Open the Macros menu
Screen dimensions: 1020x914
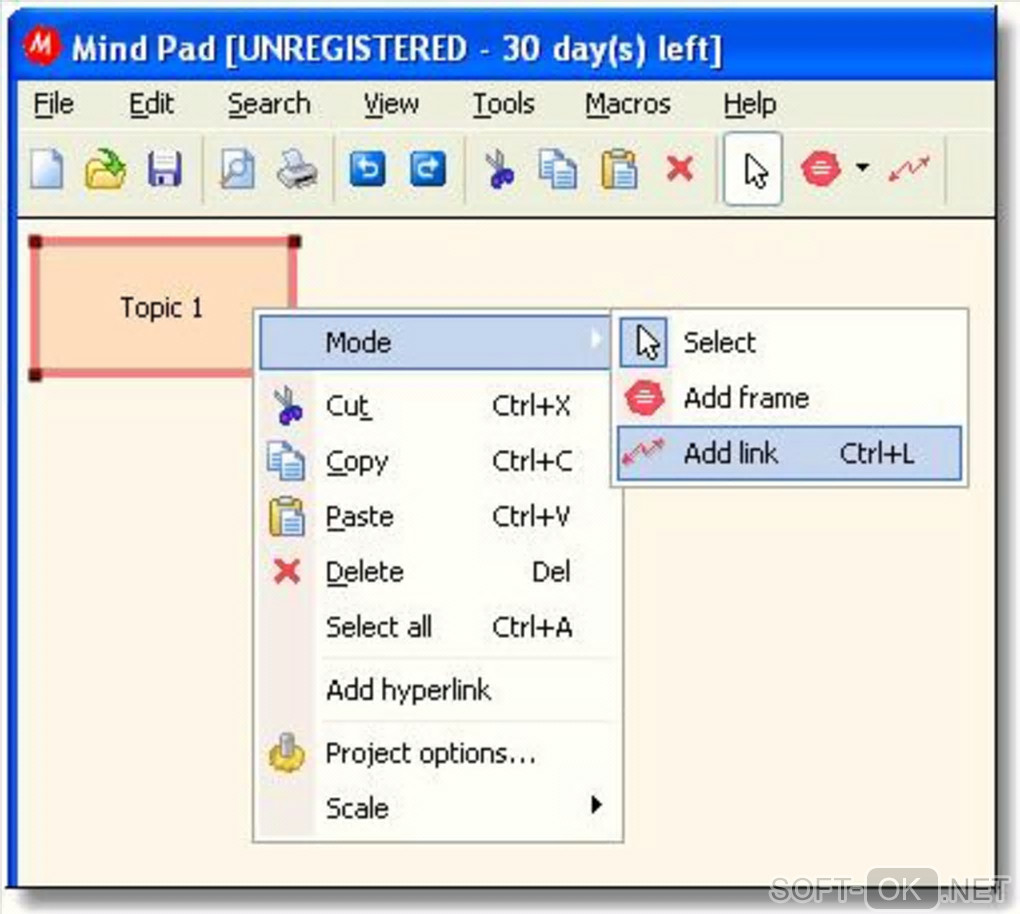628,104
